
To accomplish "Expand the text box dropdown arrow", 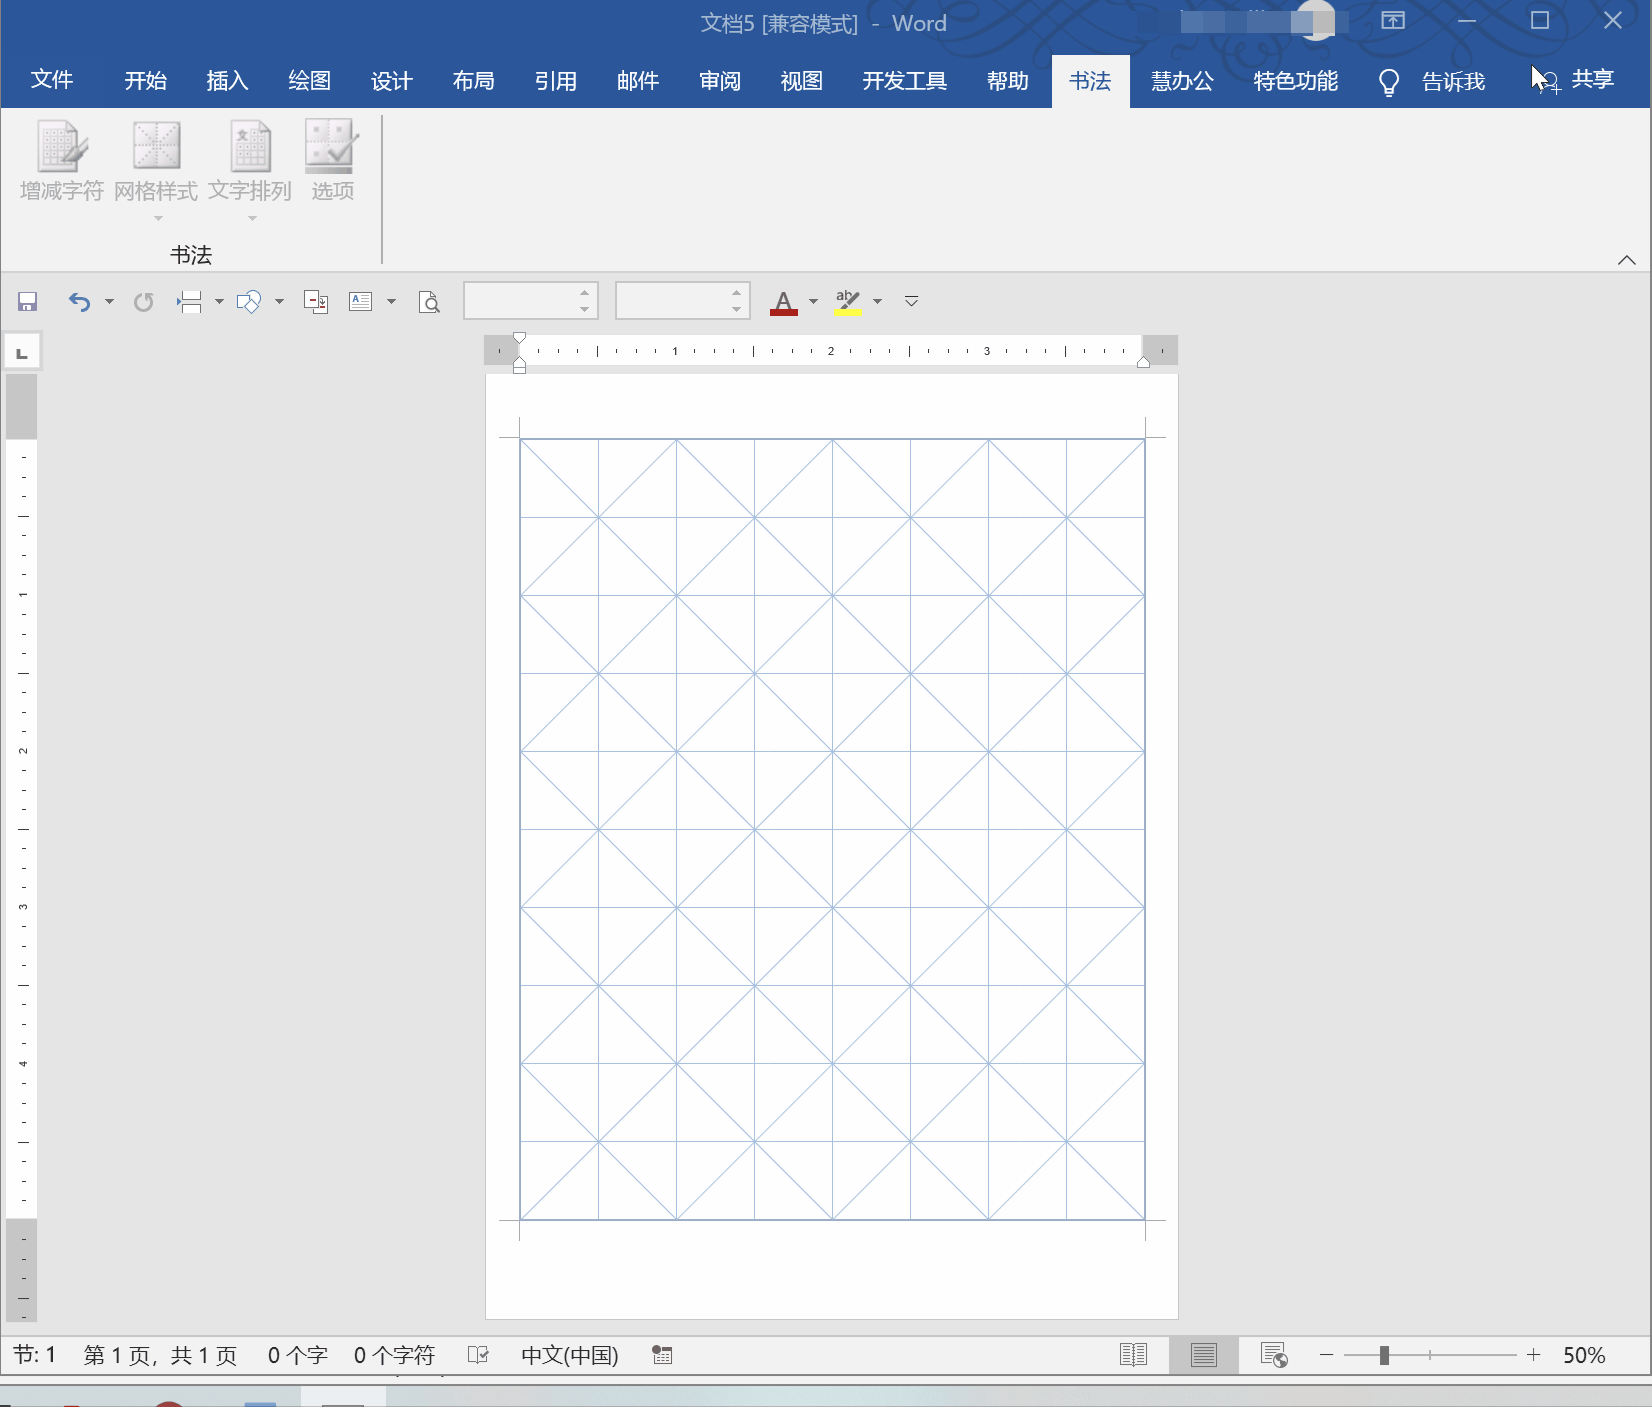I will (391, 302).
